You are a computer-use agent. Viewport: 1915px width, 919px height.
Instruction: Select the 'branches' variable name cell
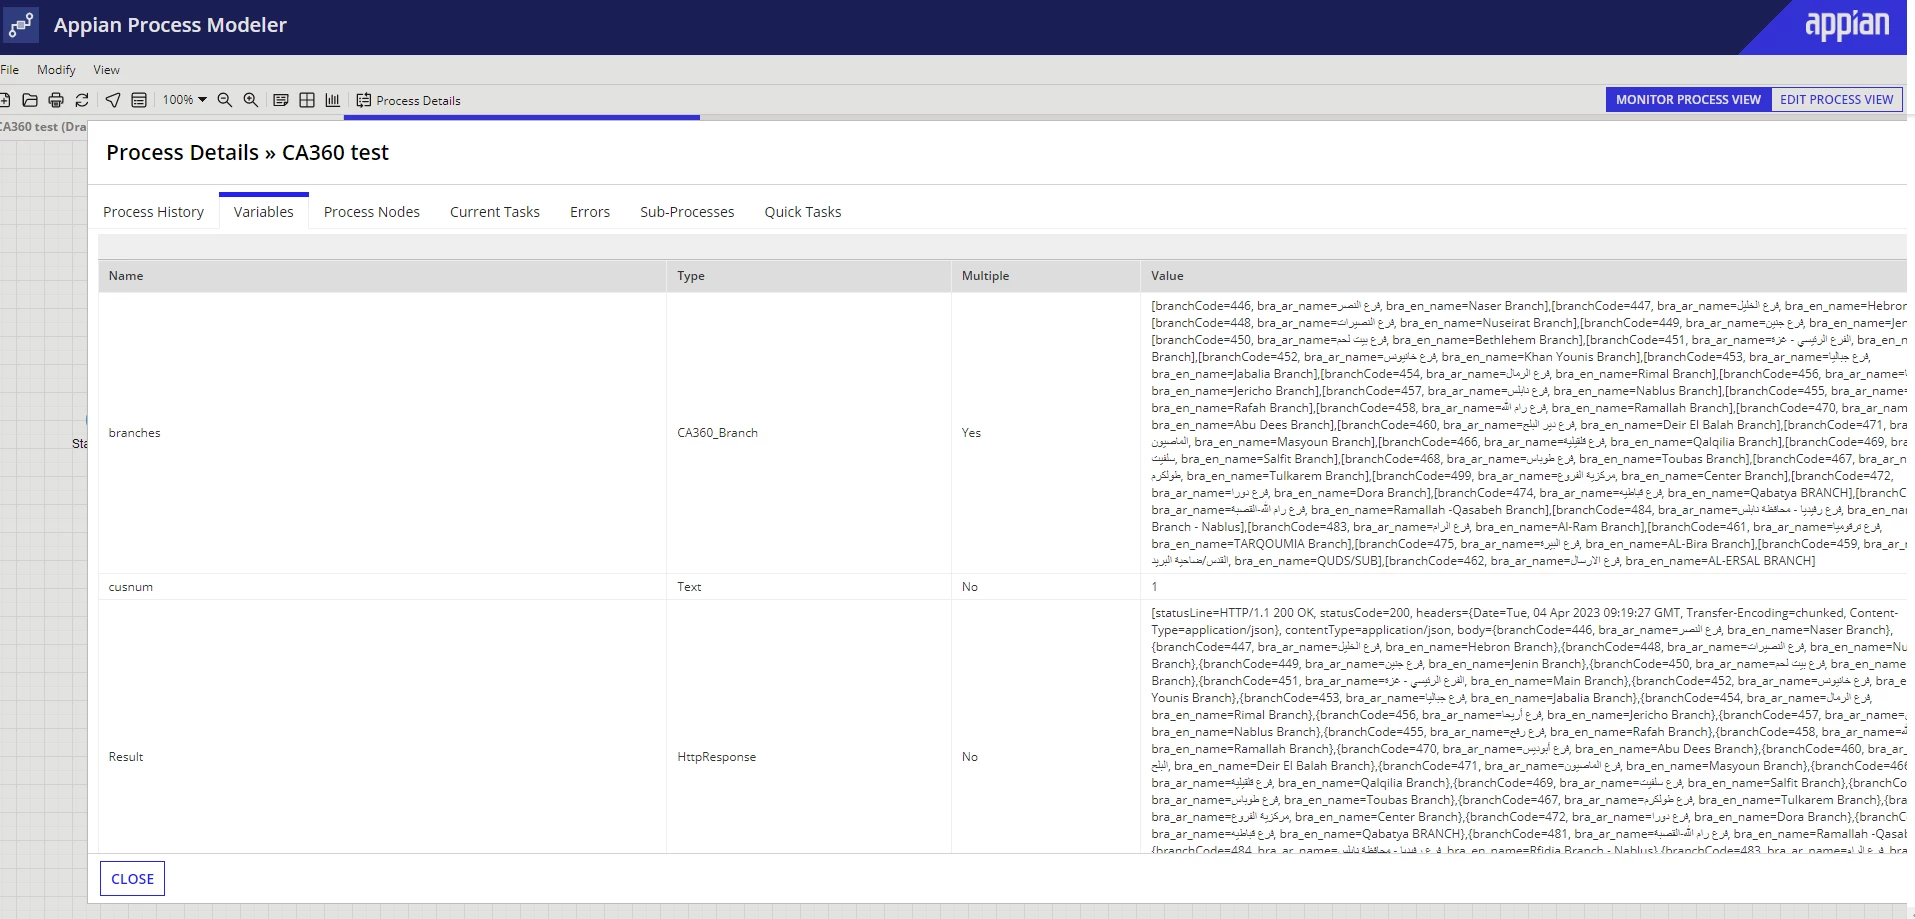tap(382, 433)
